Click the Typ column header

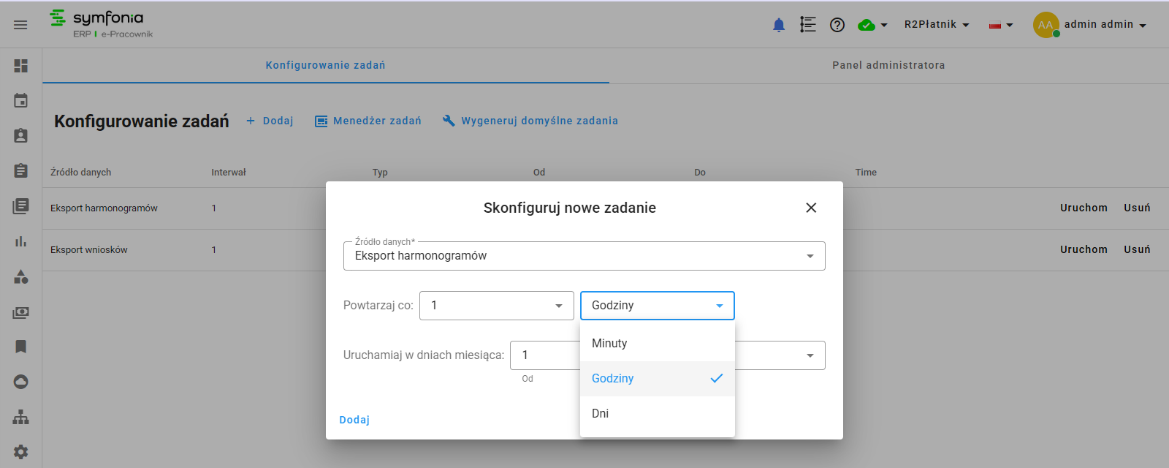pos(380,172)
